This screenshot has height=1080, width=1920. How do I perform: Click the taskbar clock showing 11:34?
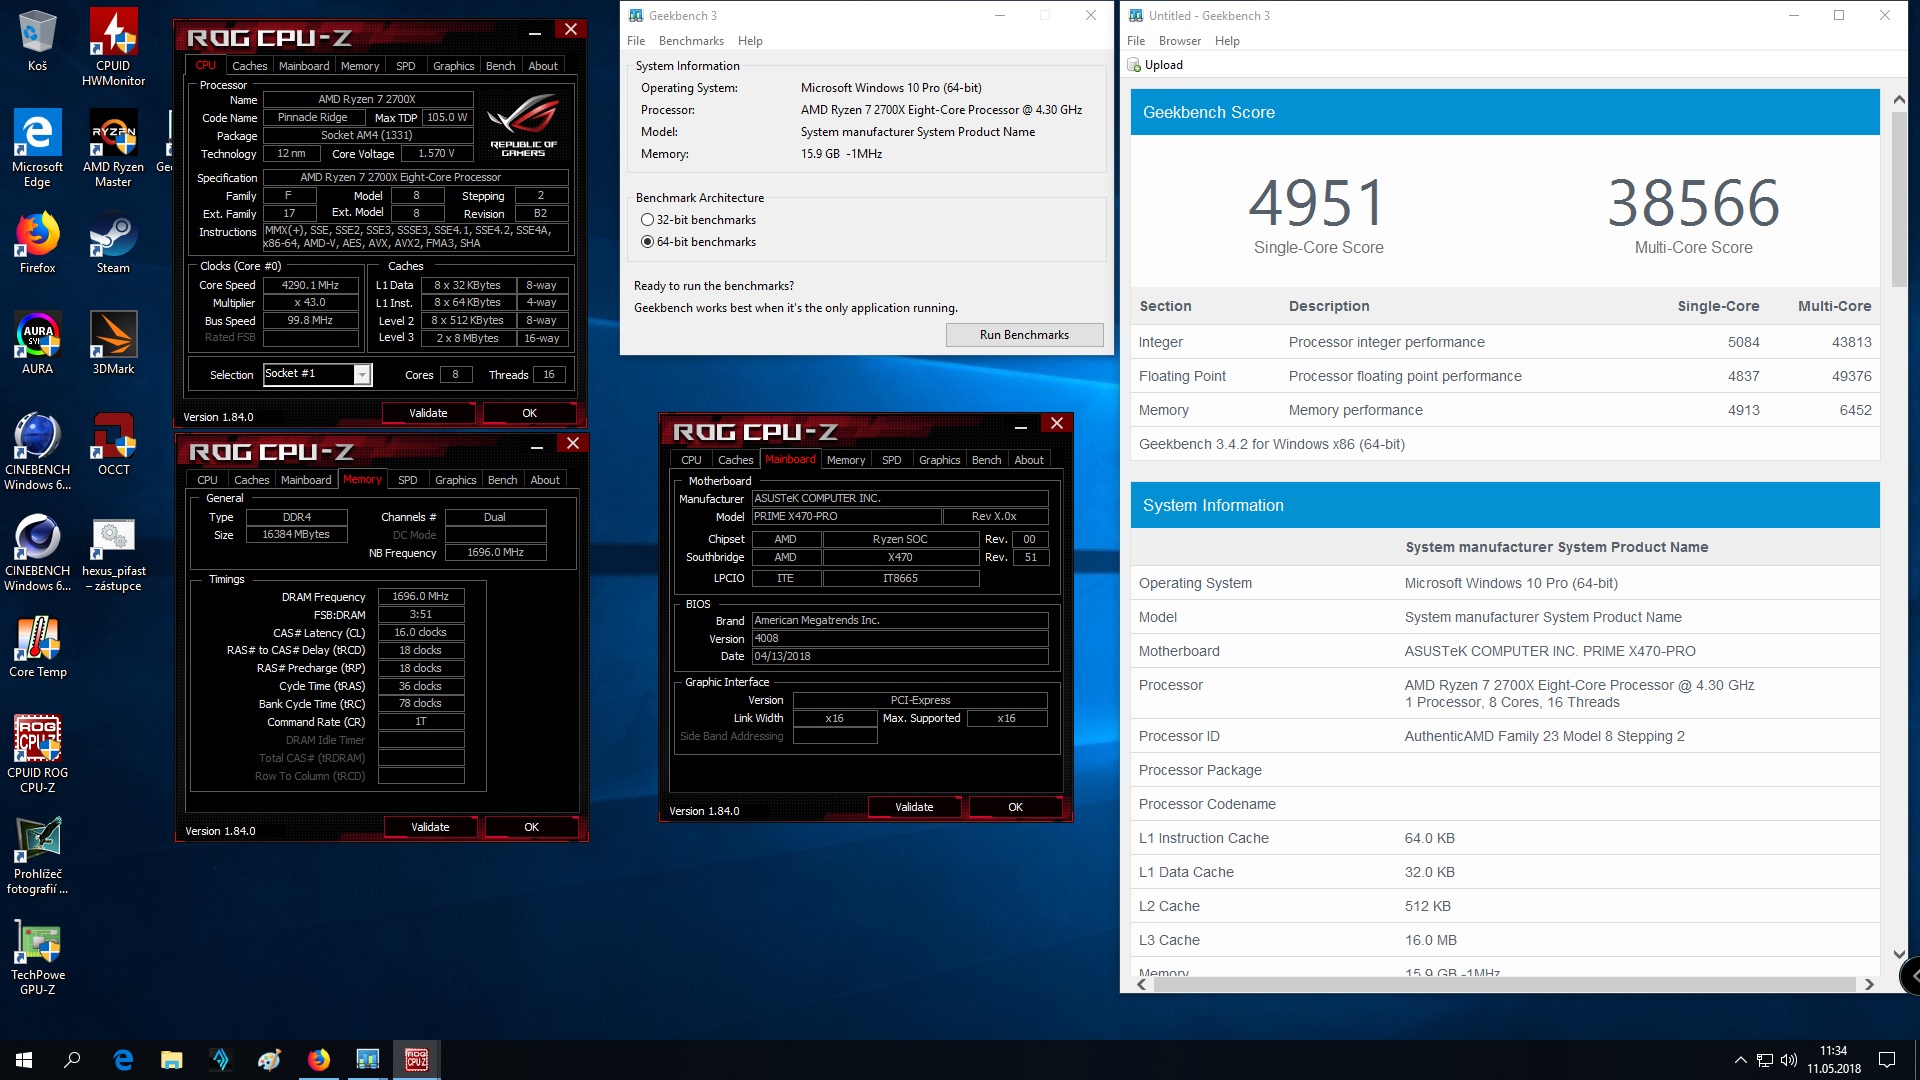[x=1833, y=1060]
